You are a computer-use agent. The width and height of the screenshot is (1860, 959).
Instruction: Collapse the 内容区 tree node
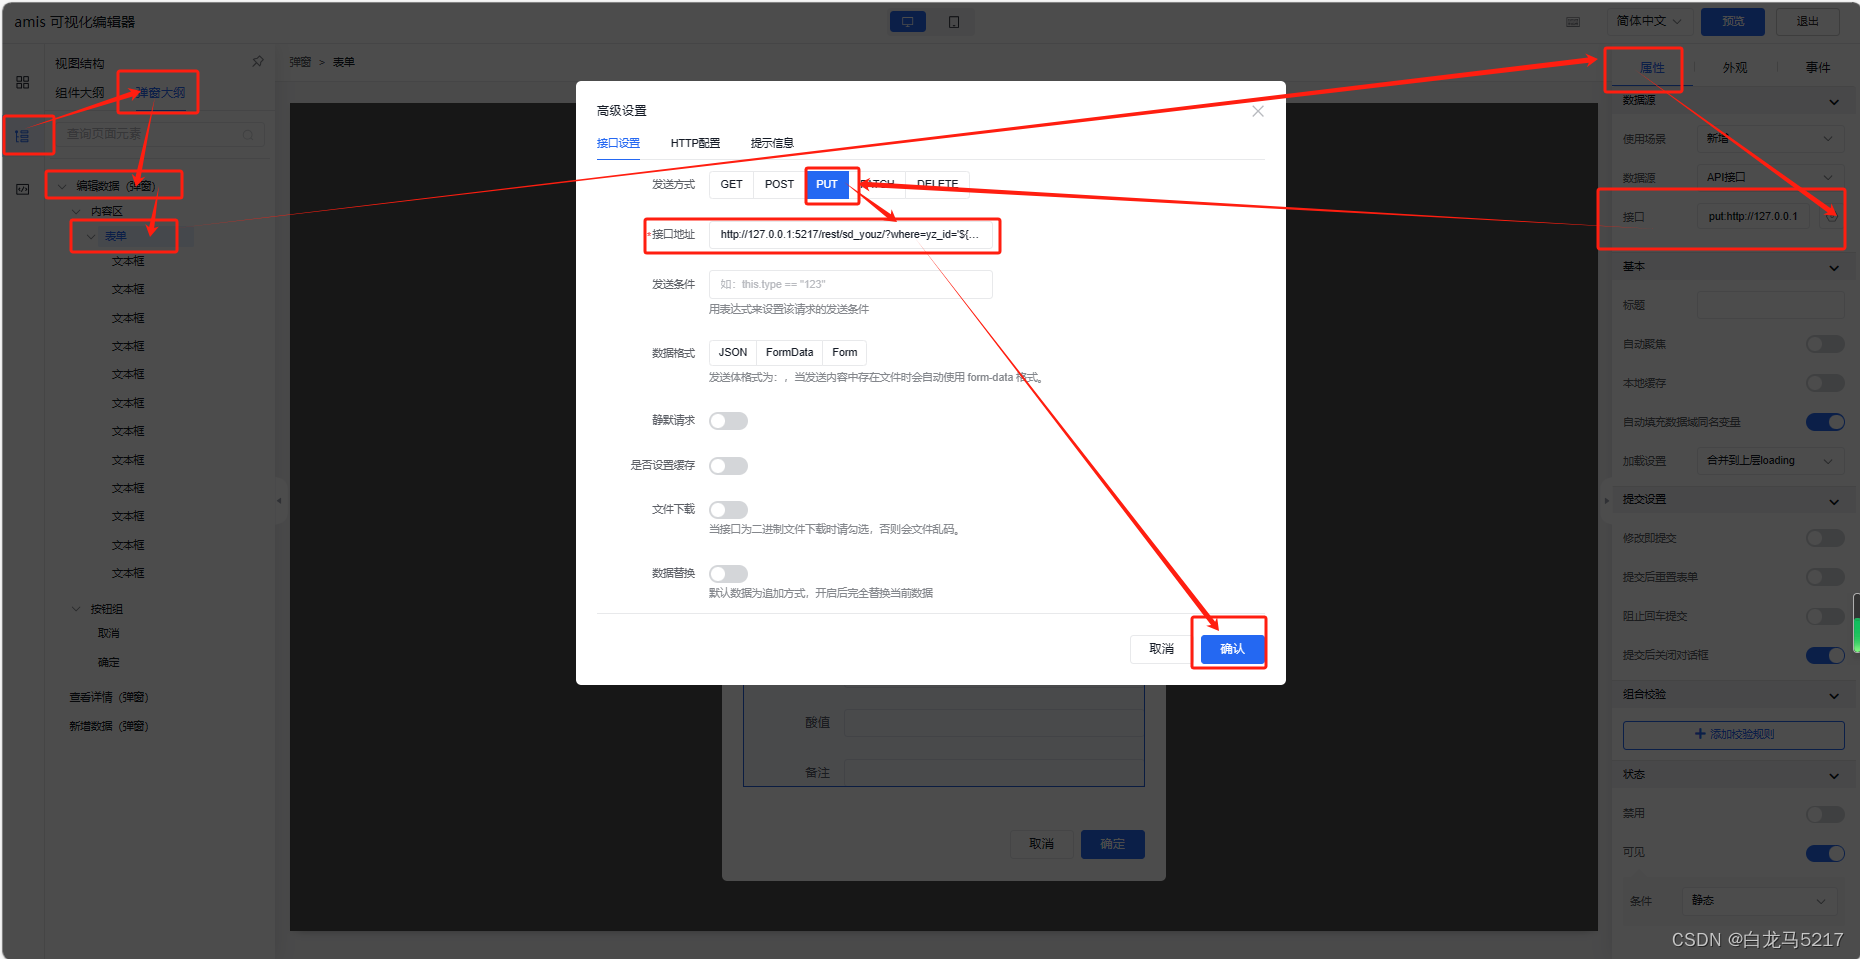(x=76, y=211)
